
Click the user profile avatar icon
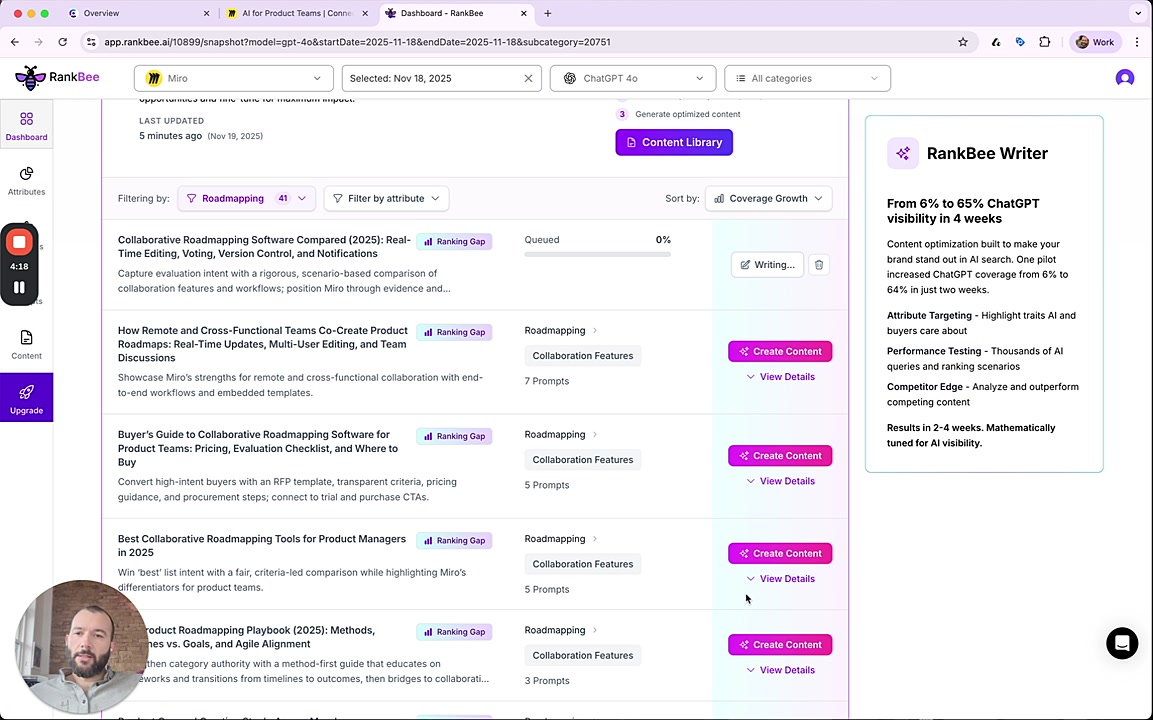click(x=1125, y=78)
